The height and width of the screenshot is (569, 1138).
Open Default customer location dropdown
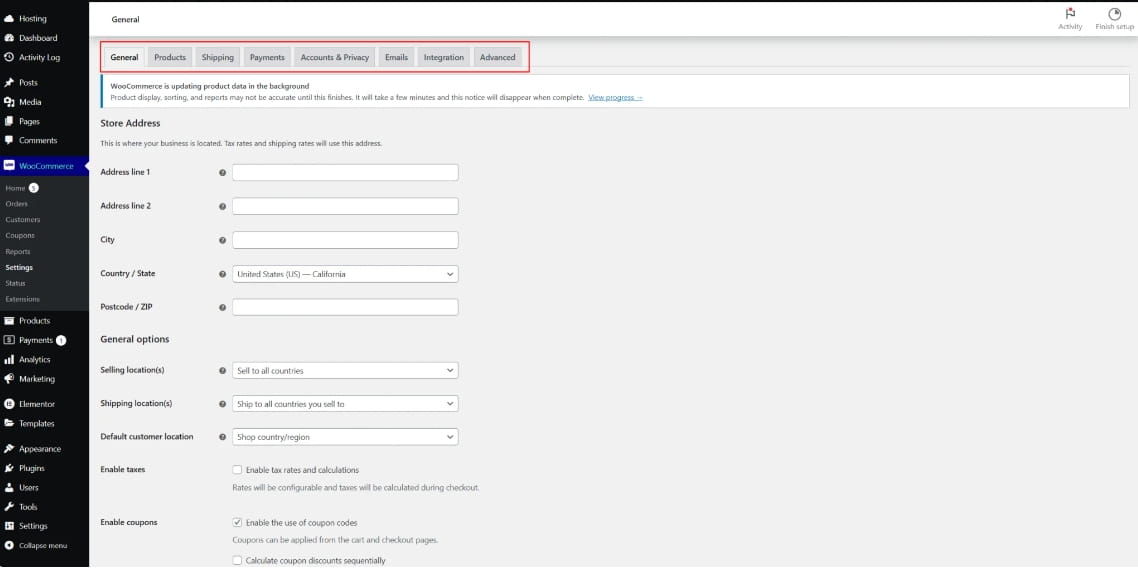pos(344,437)
